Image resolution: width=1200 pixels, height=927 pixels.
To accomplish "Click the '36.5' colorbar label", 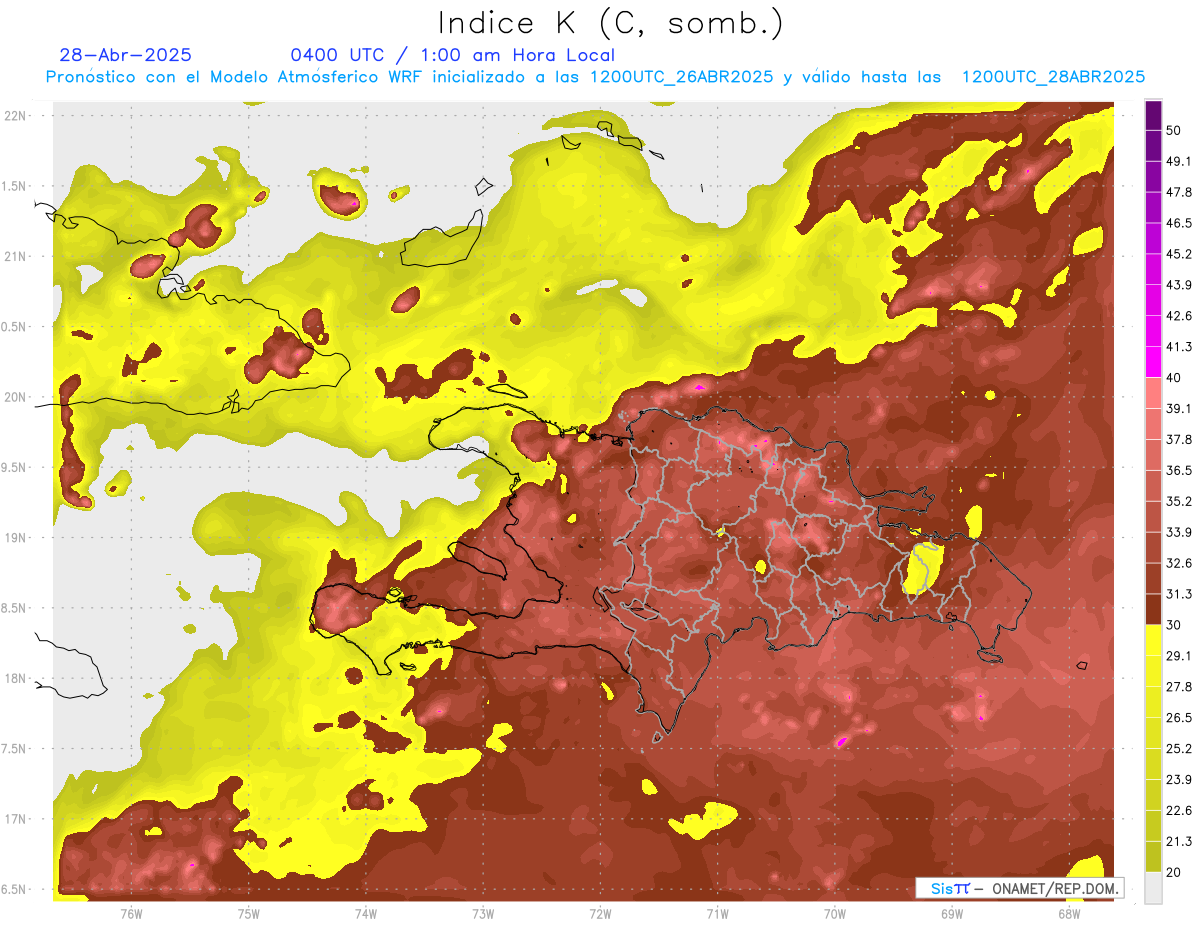I will 1179,471.
